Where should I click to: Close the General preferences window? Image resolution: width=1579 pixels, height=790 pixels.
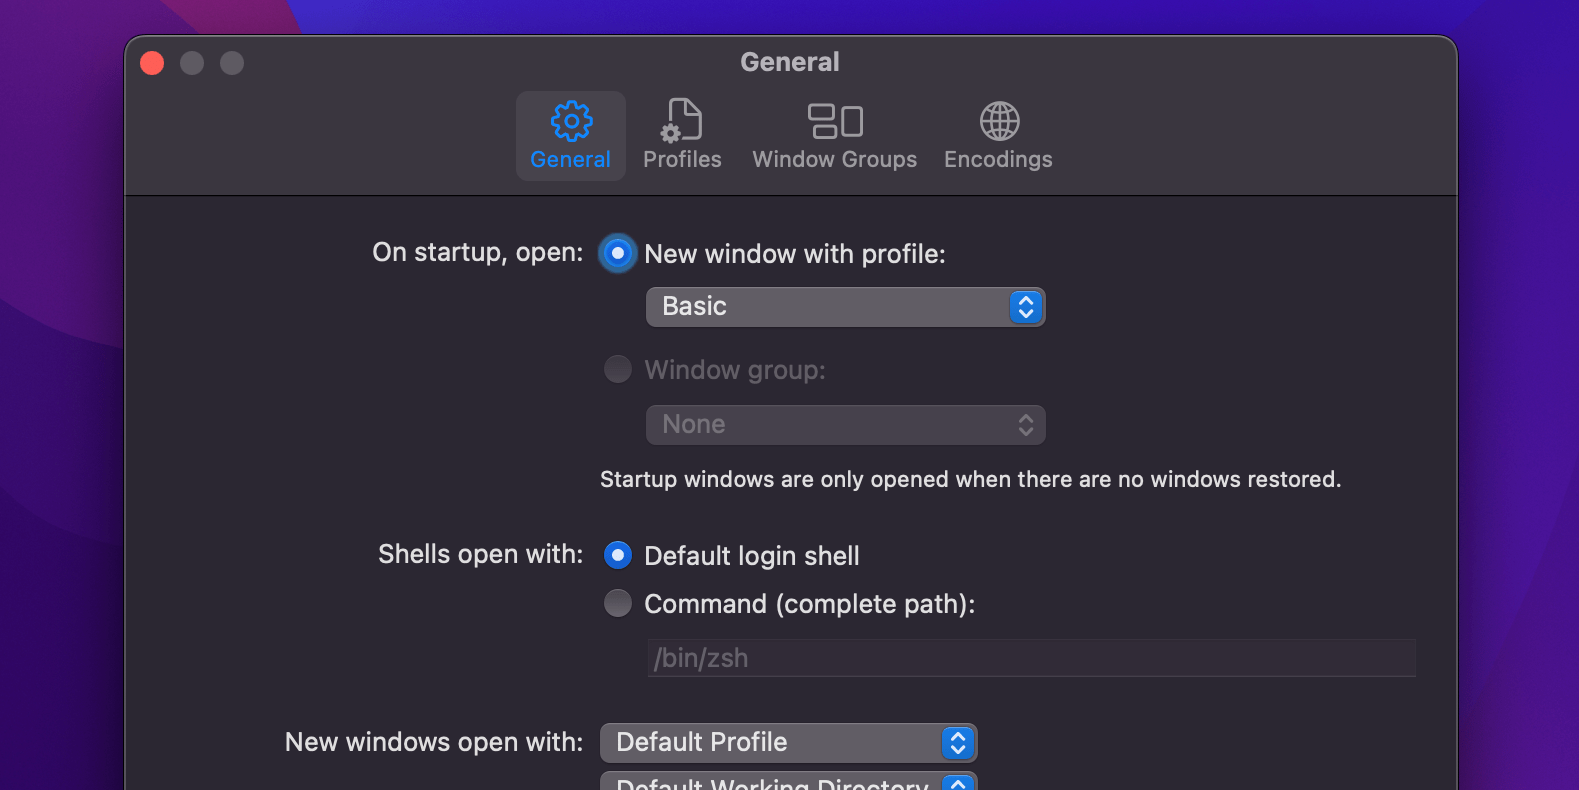152,63
